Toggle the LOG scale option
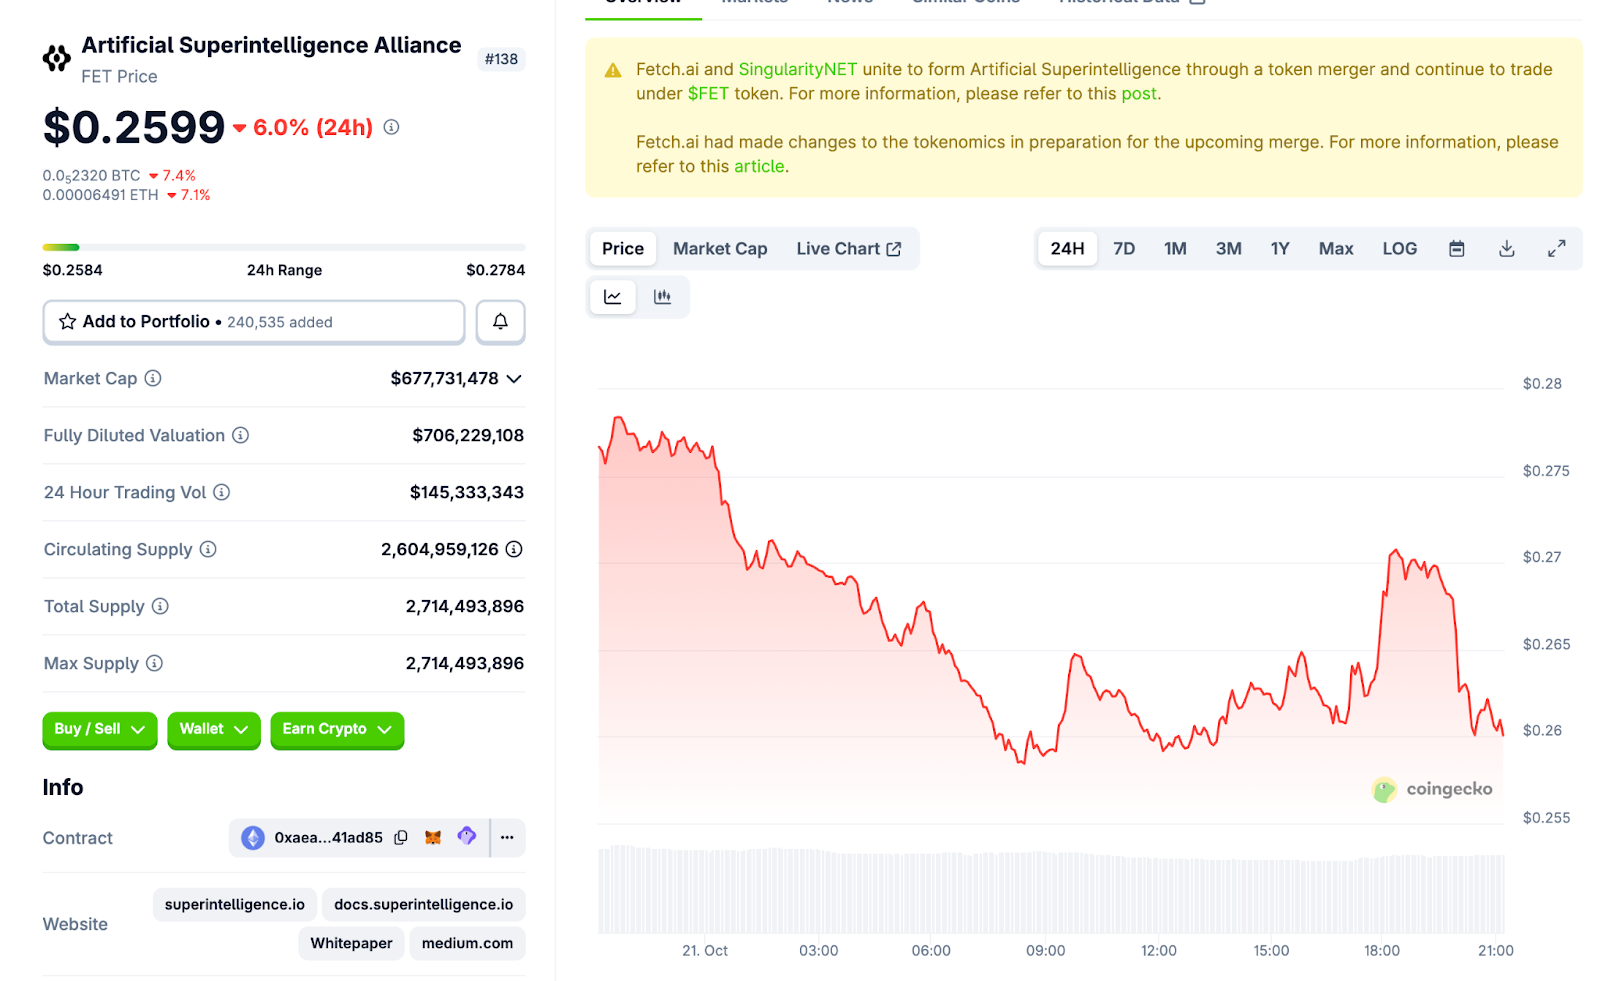 click(x=1399, y=249)
